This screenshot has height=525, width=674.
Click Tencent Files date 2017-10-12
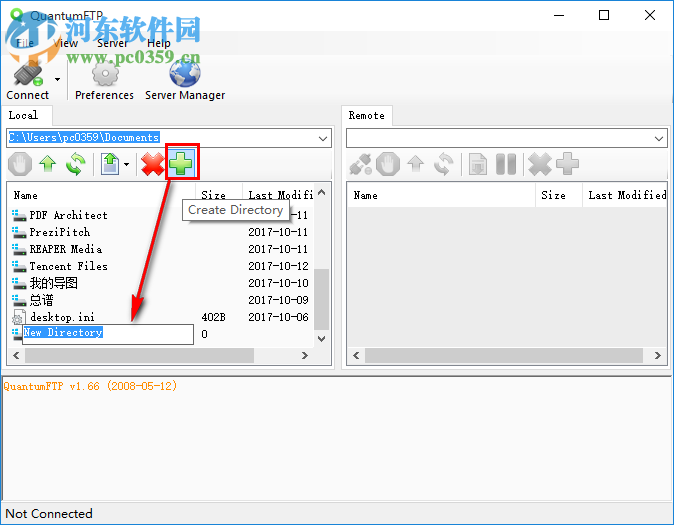pos(278,266)
